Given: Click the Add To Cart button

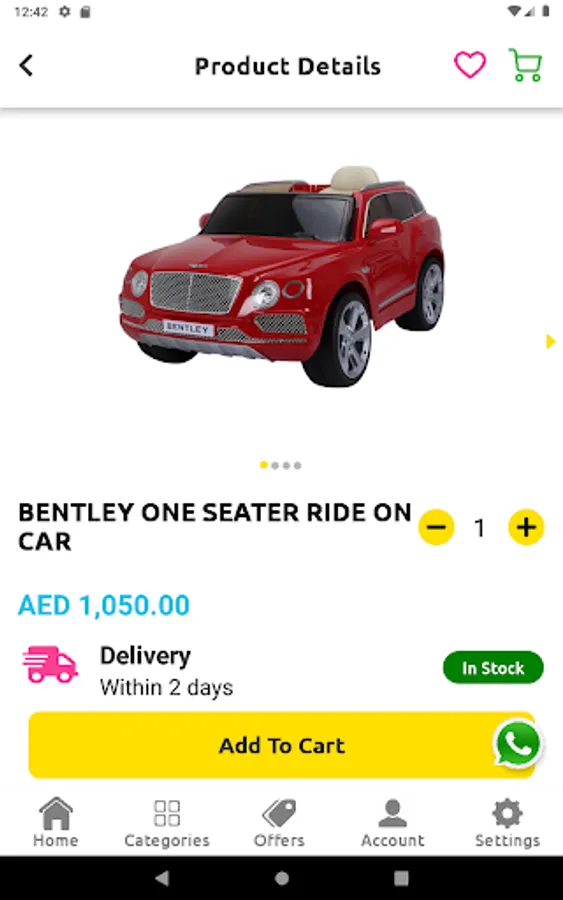Looking at the screenshot, I should tap(282, 745).
